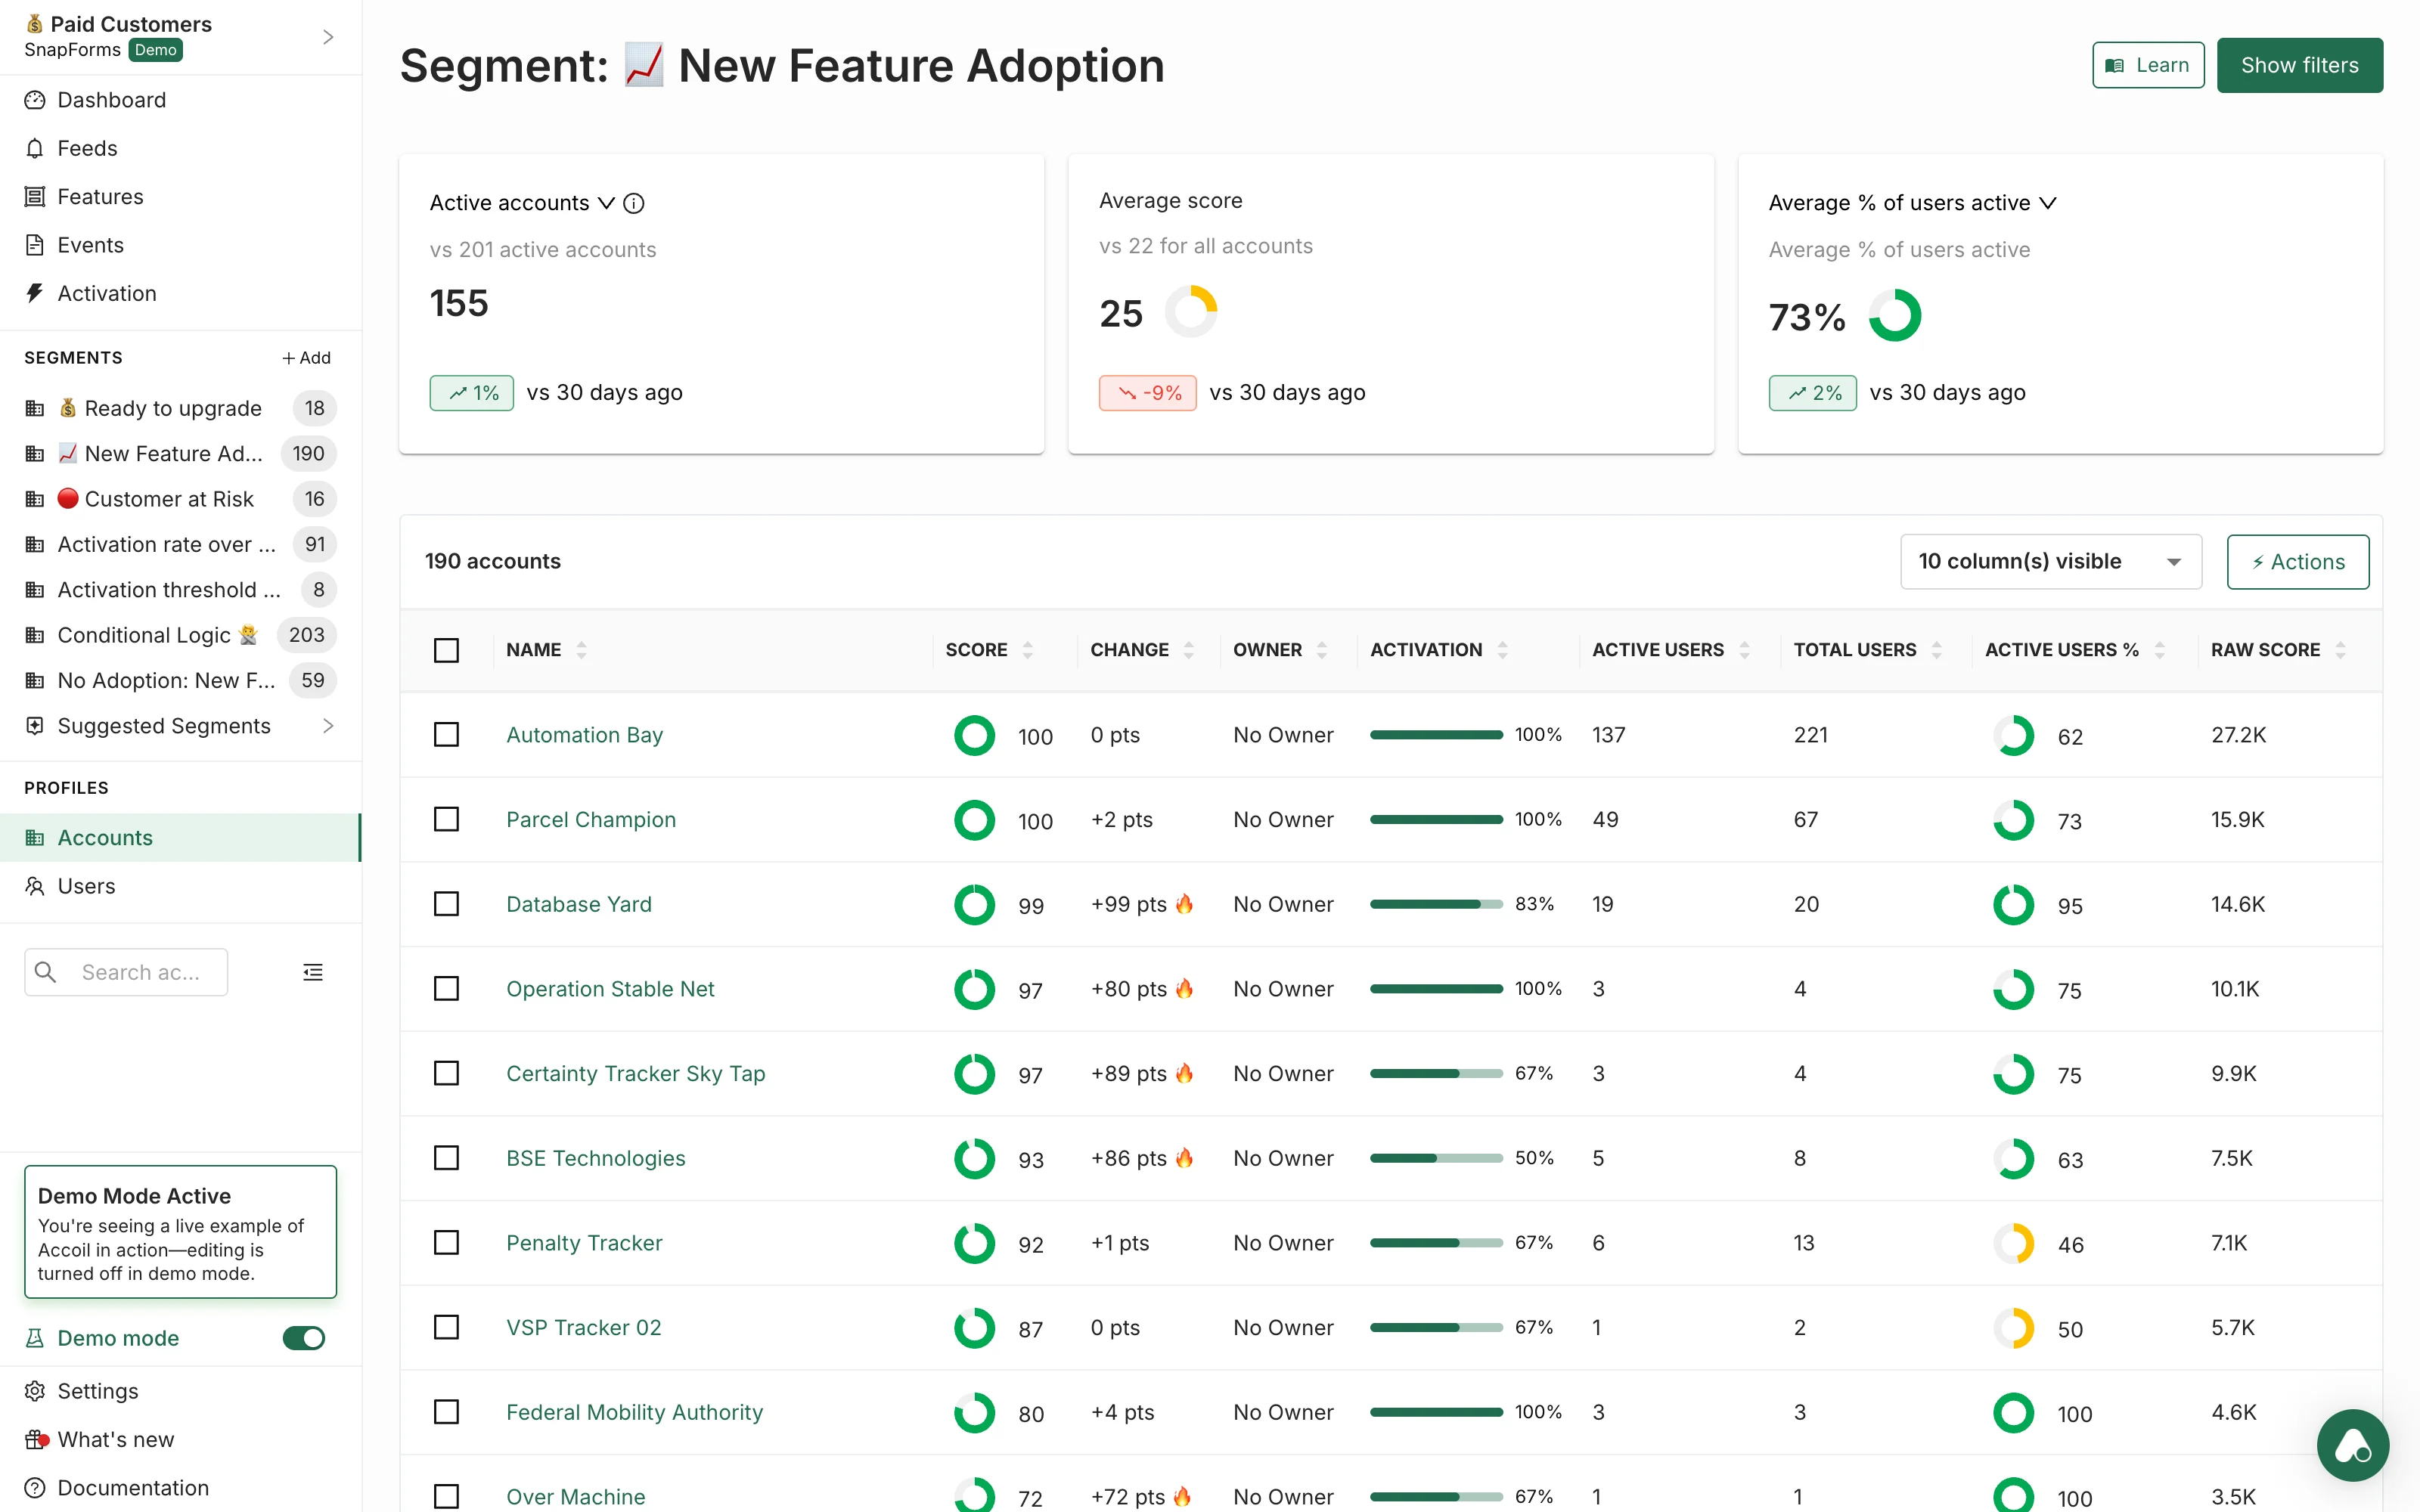Open the chat bubble in bottom right
This screenshot has height=1512, width=2420.
point(2352,1445)
